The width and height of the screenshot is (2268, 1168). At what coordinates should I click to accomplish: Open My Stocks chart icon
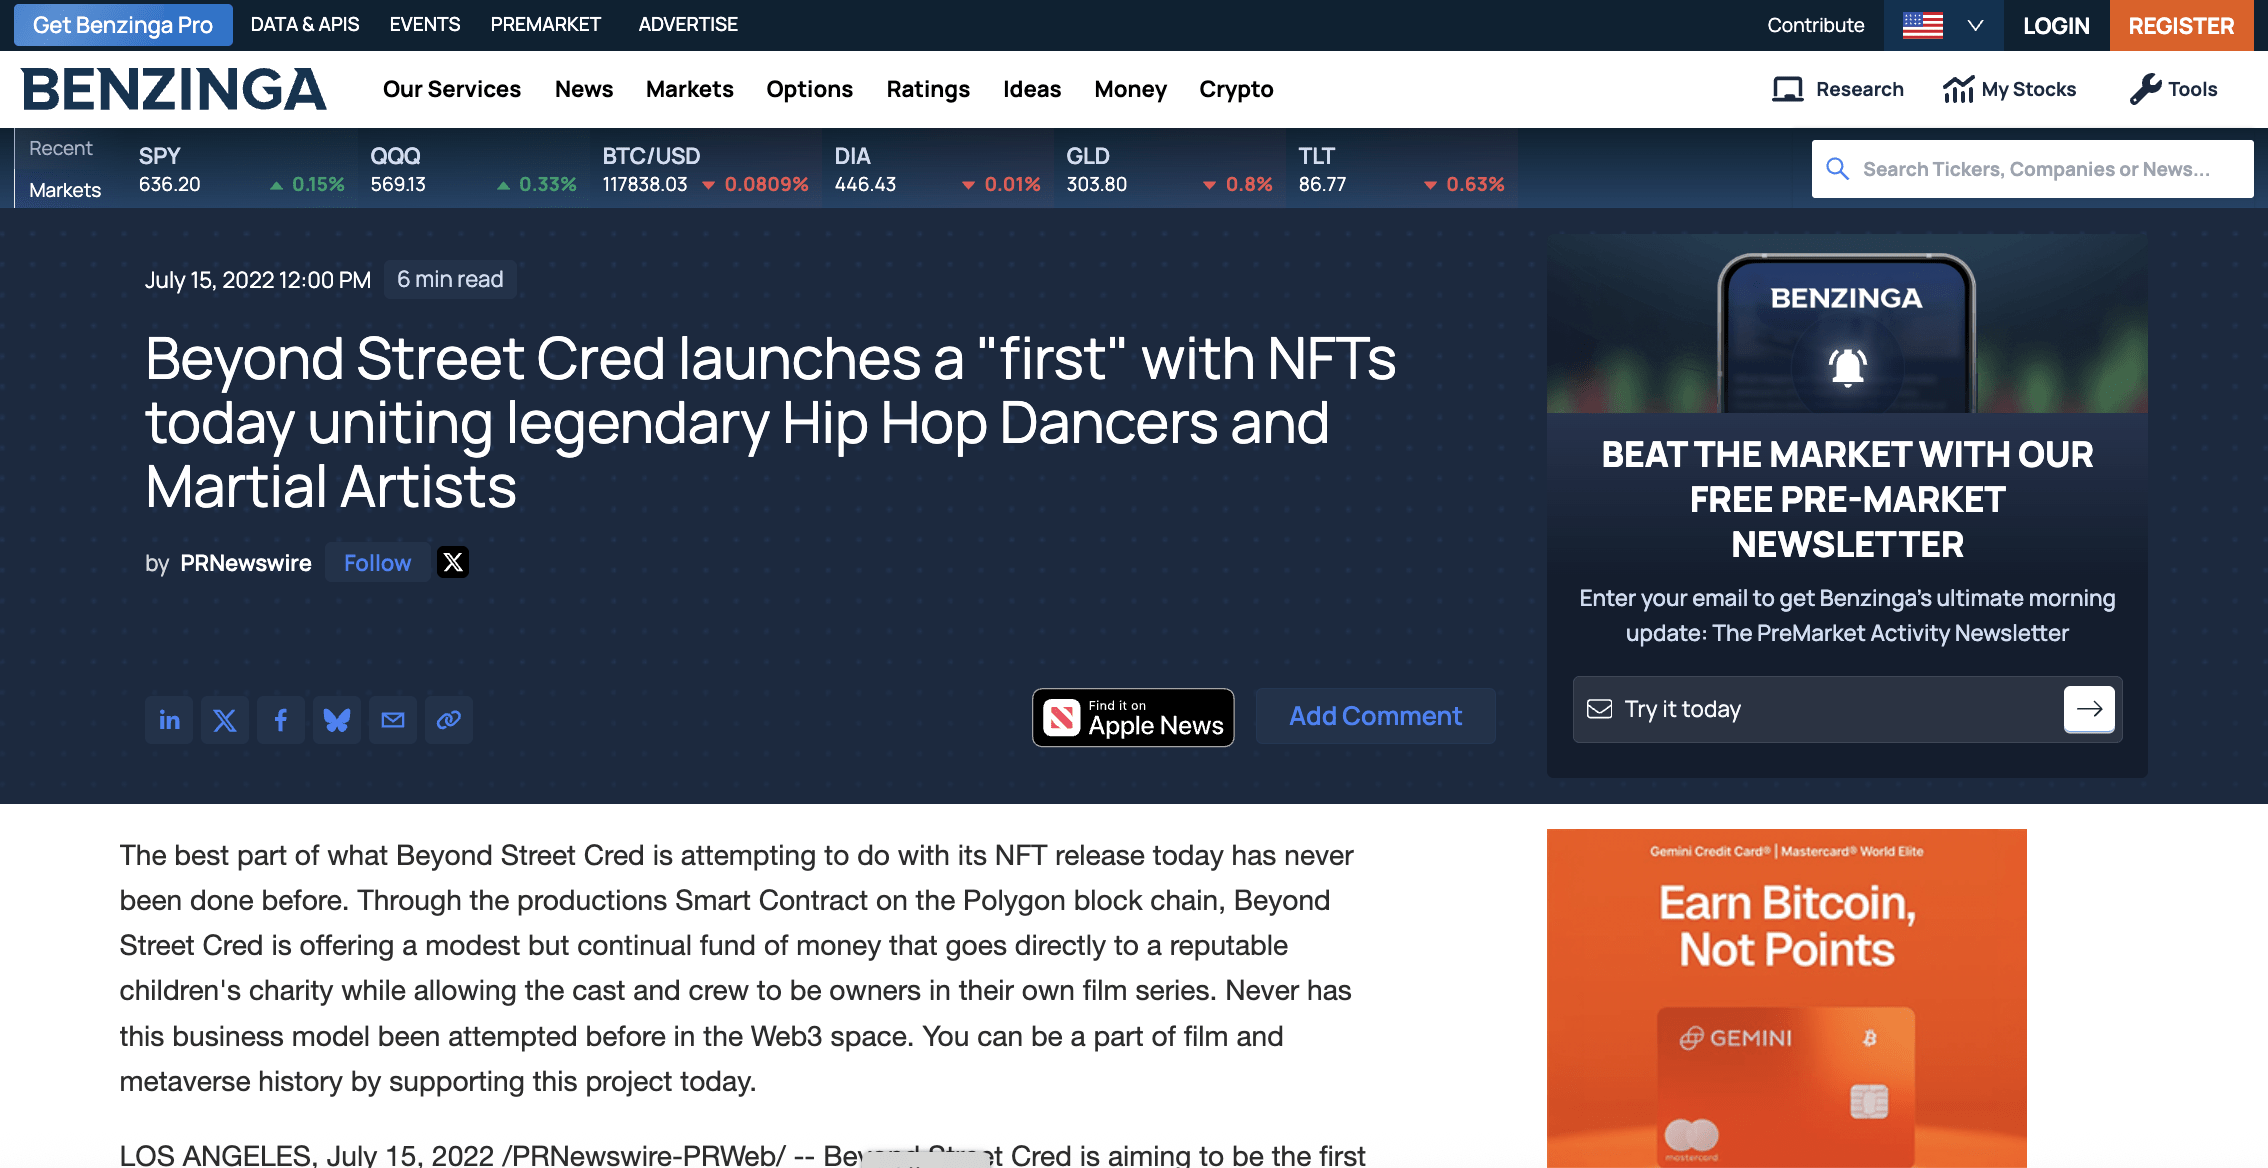pyautogui.click(x=1958, y=89)
